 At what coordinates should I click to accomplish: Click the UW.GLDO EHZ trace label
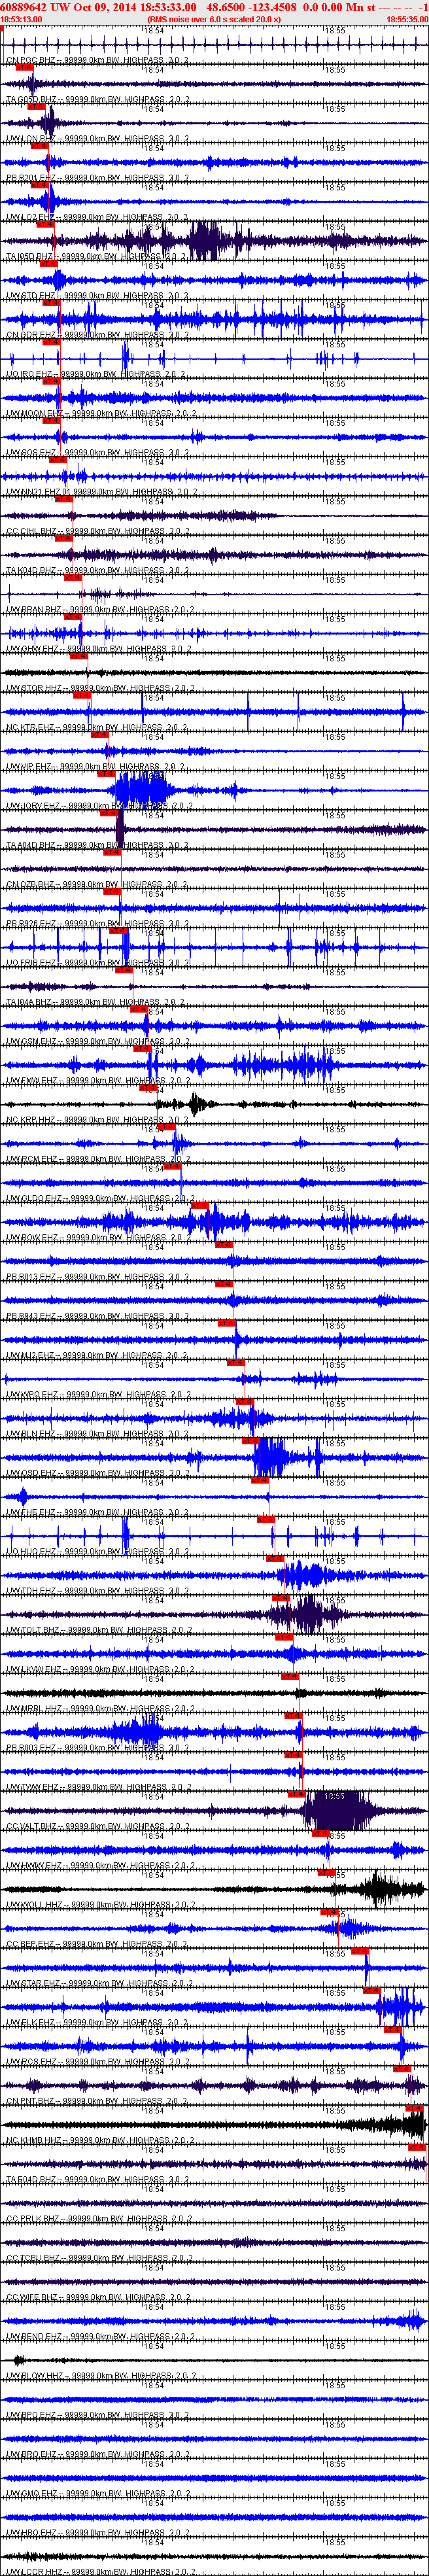(101, 1198)
